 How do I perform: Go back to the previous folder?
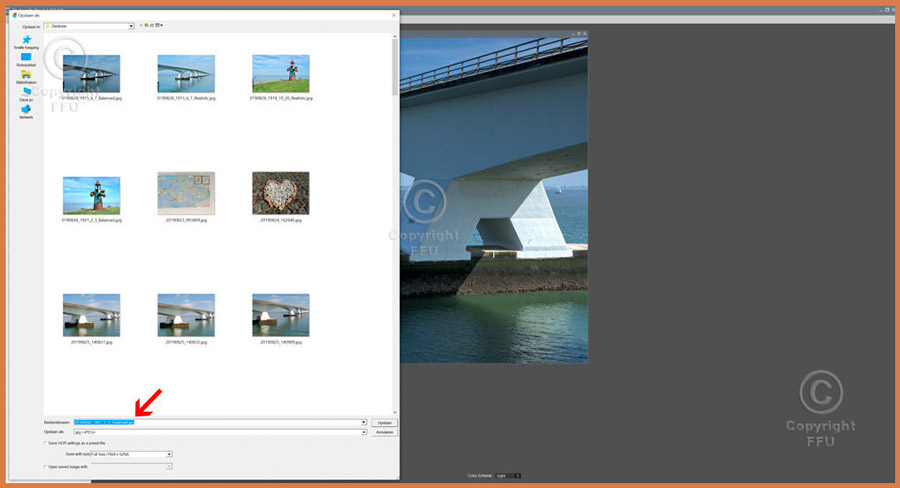[x=141, y=25]
